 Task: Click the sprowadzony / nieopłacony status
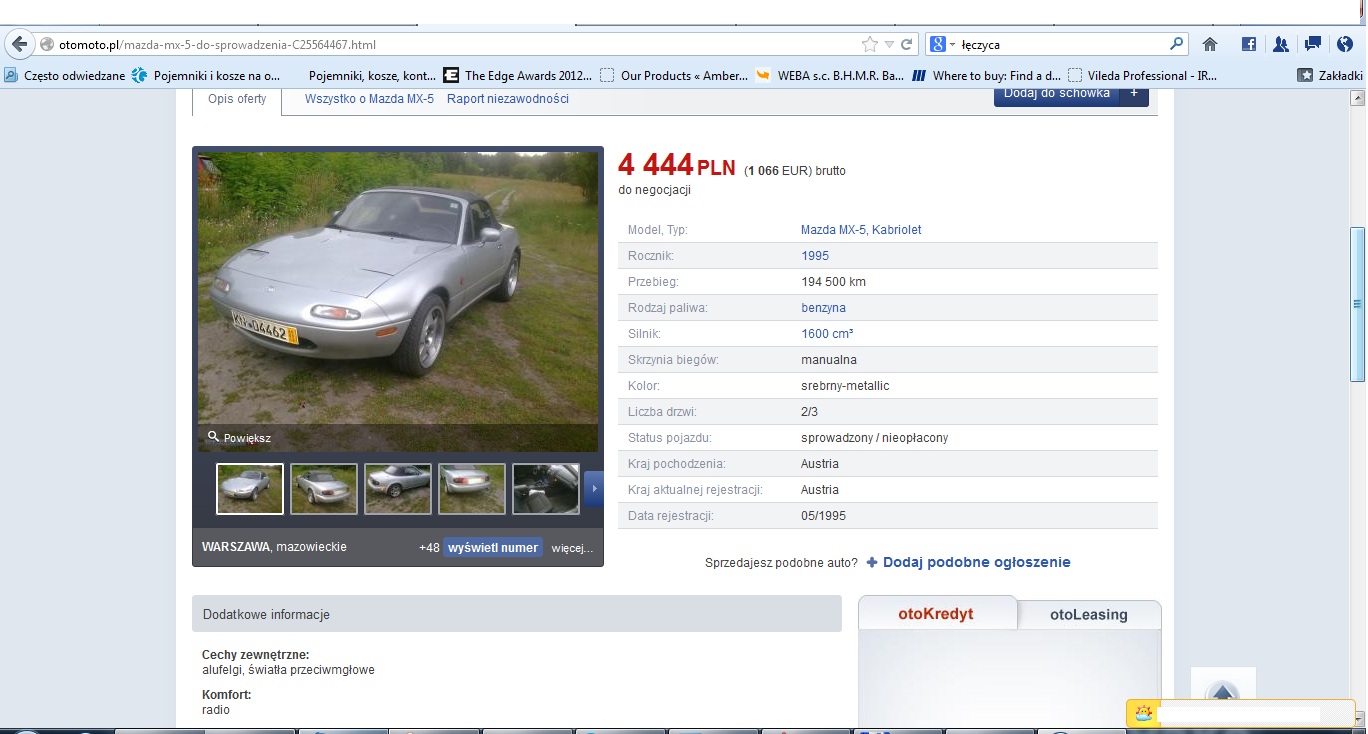[875, 438]
